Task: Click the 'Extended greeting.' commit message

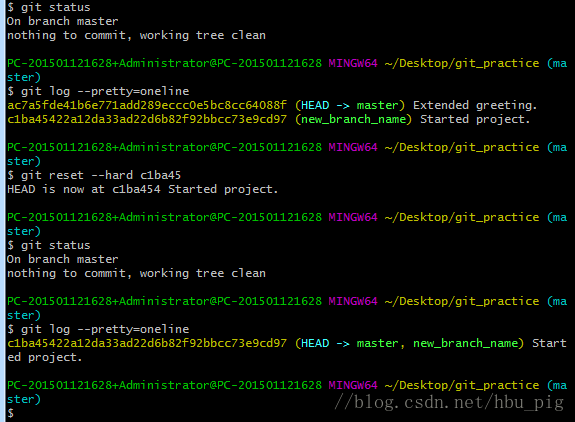Action: point(475,106)
